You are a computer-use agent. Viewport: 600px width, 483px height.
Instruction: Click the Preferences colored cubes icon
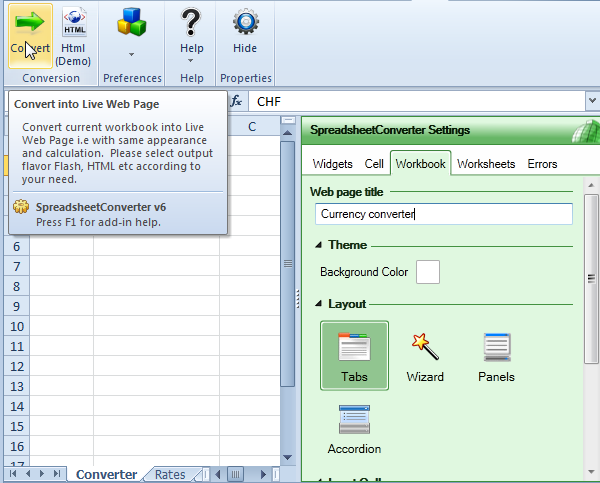pyautogui.click(x=132, y=22)
